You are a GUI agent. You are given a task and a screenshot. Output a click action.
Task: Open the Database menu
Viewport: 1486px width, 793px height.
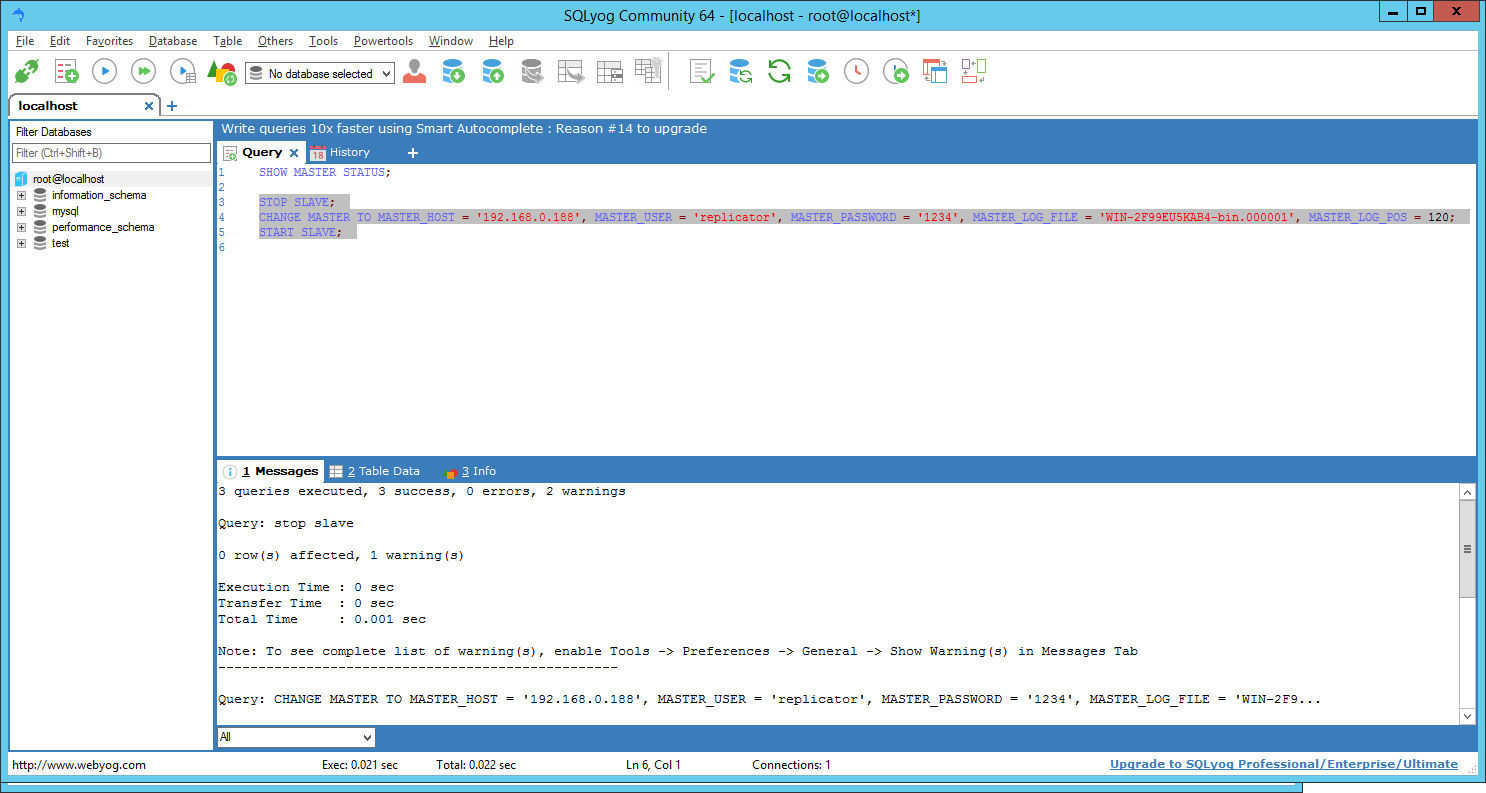173,41
